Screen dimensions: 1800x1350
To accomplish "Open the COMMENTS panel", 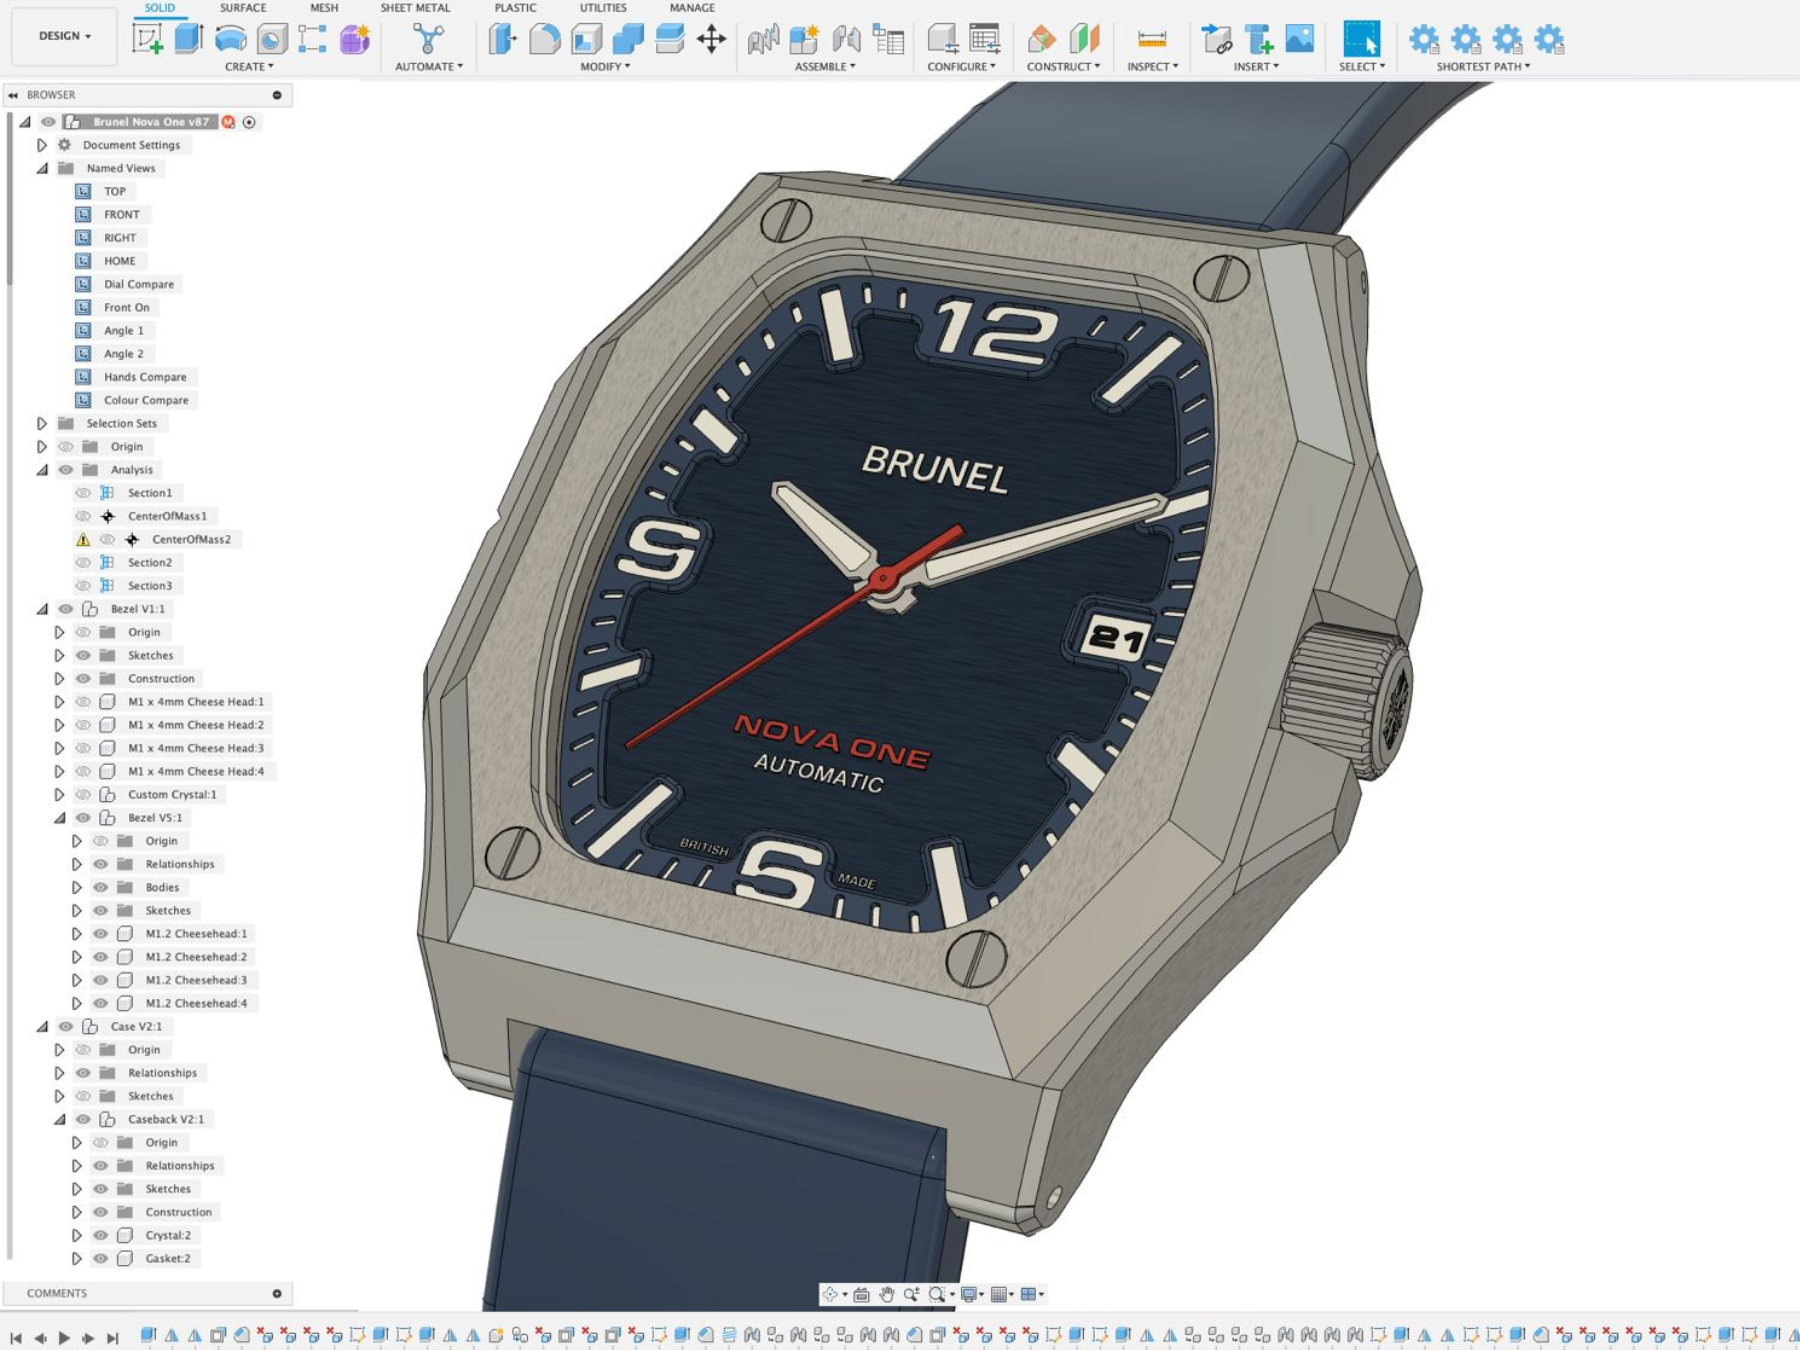I will (x=57, y=1292).
